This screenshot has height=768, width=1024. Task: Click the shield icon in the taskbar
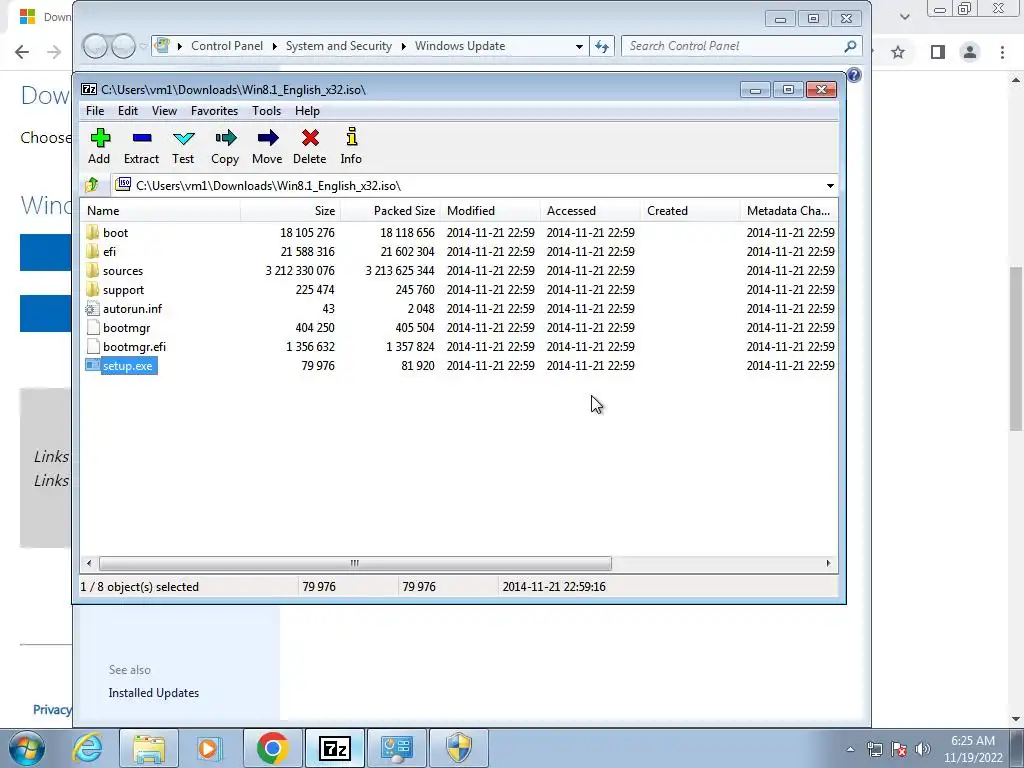(459, 748)
